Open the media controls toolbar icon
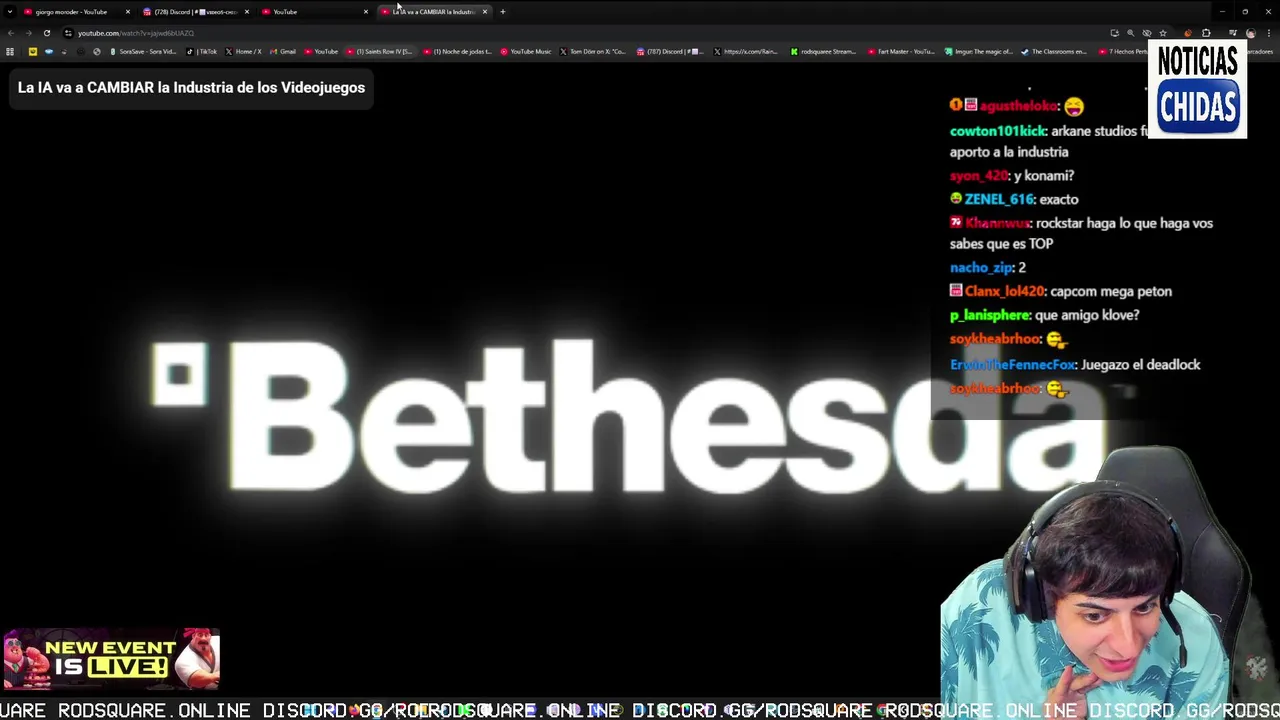 click(x=1232, y=33)
